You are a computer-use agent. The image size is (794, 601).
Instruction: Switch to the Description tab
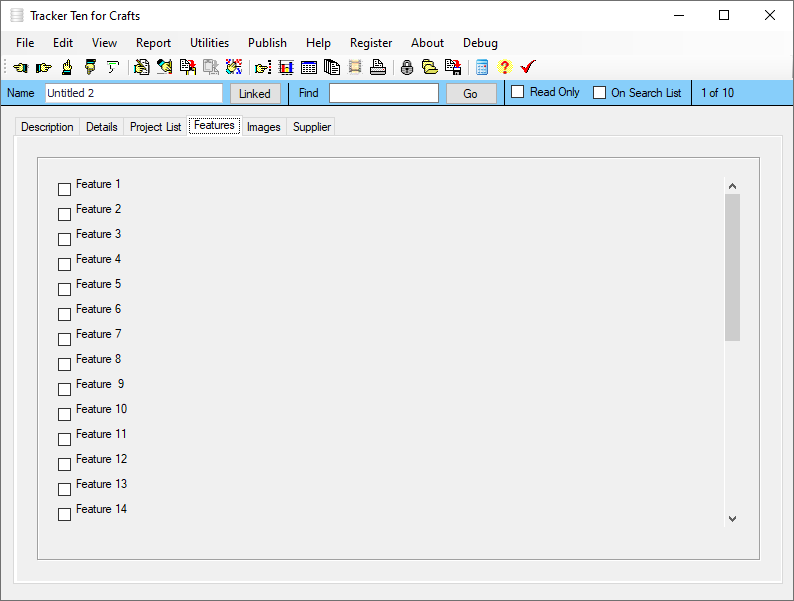click(47, 127)
